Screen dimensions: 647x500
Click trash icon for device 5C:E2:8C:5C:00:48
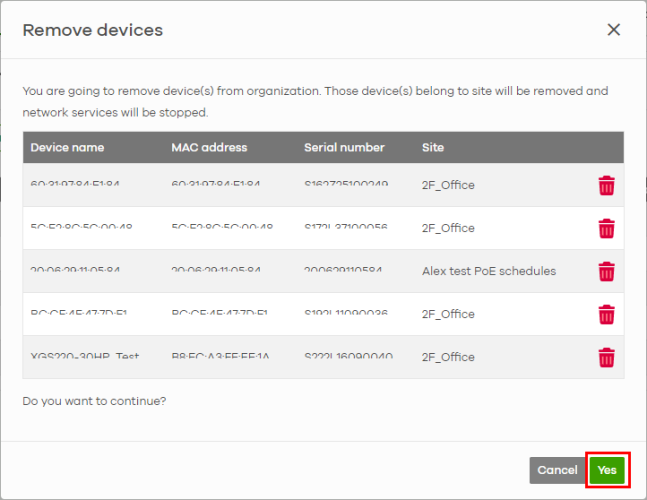point(606,228)
